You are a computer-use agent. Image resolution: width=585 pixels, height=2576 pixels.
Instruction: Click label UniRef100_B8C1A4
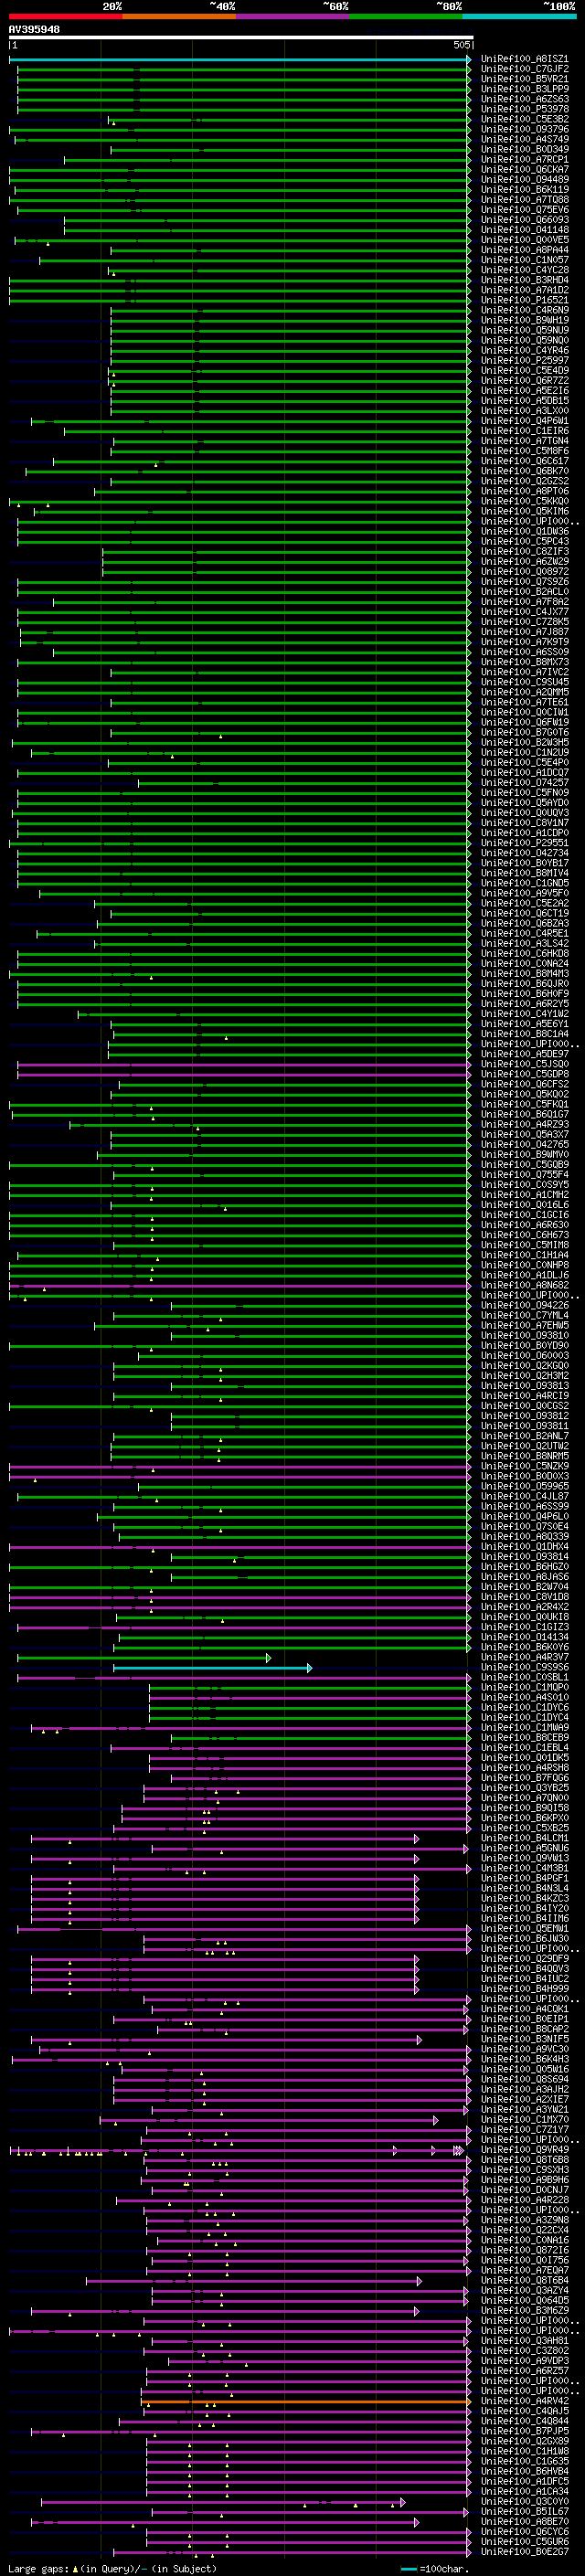pos(524,1034)
